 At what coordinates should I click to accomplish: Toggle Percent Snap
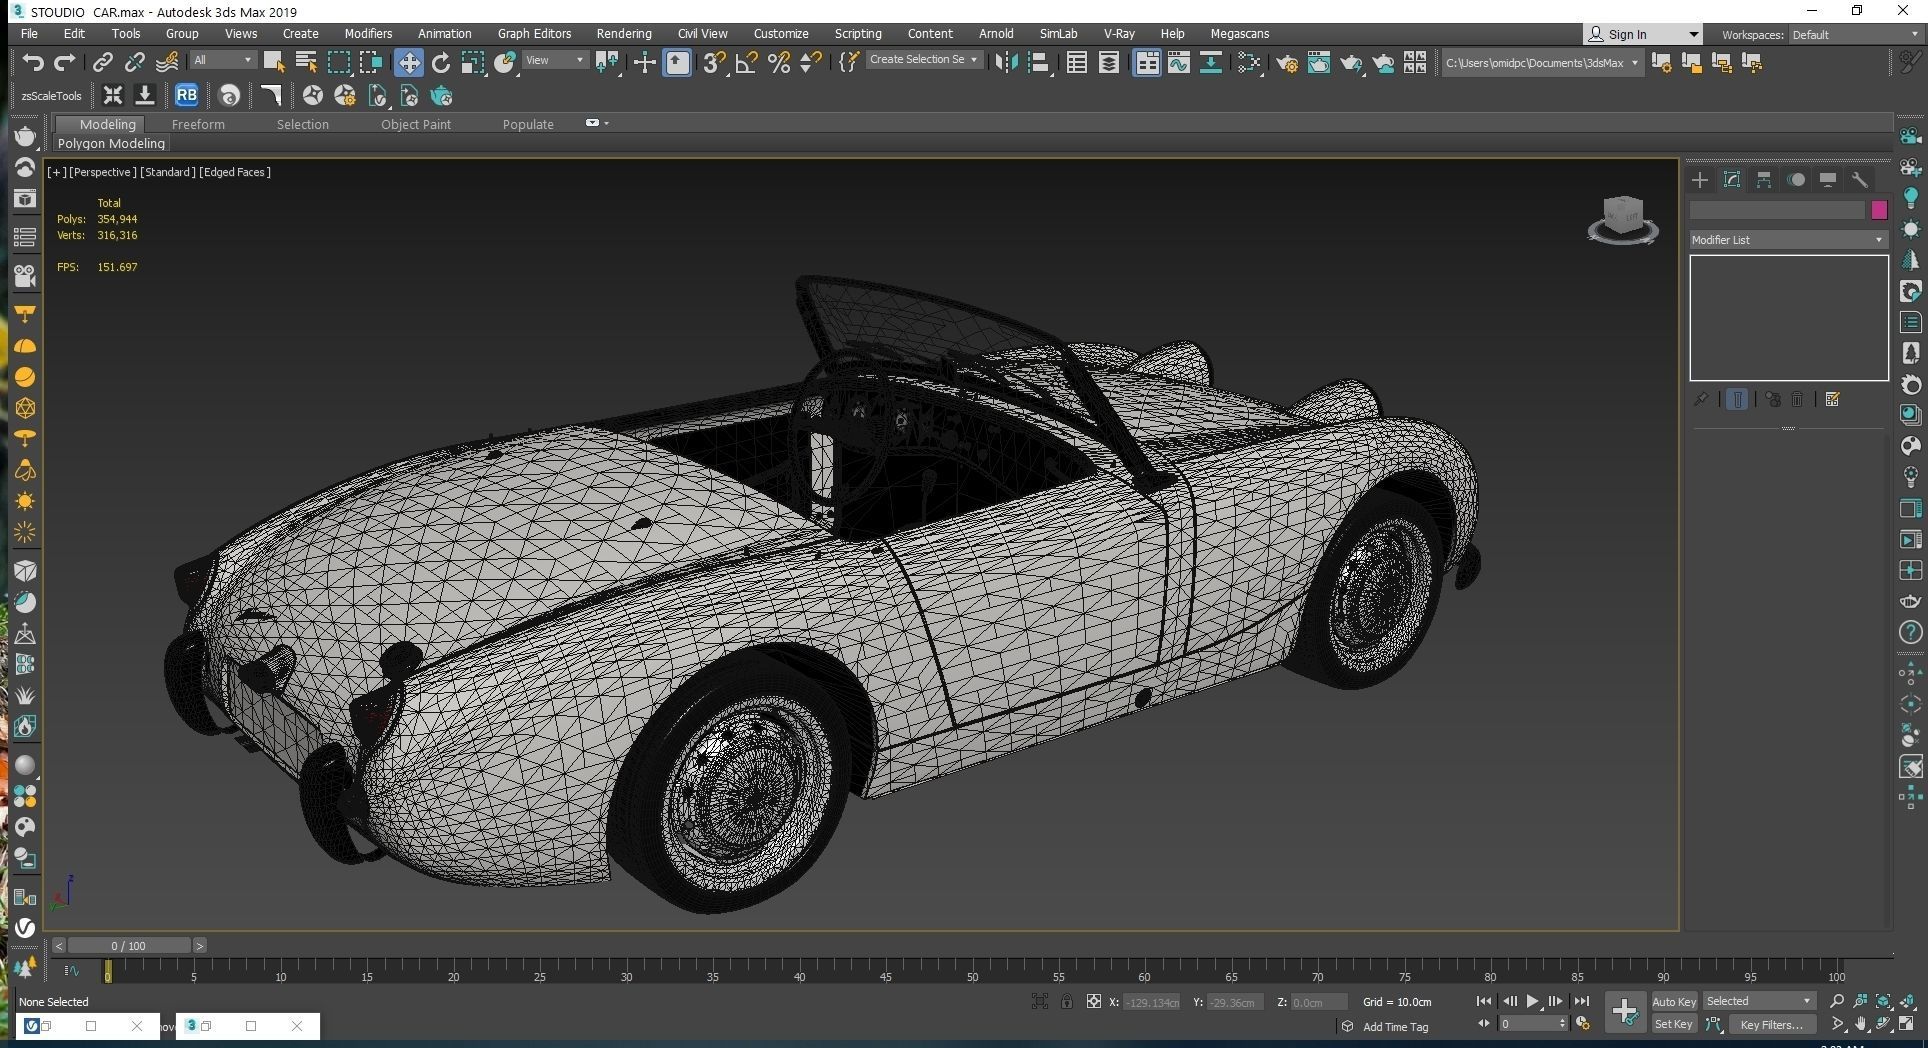point(779,63)
